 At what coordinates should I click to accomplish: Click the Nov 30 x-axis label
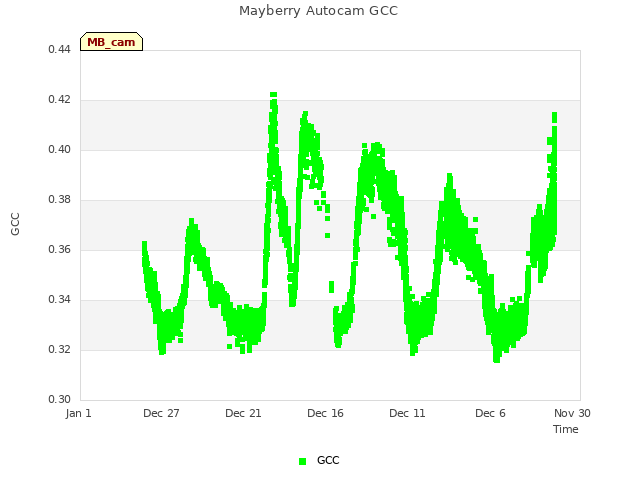(572, 413)
